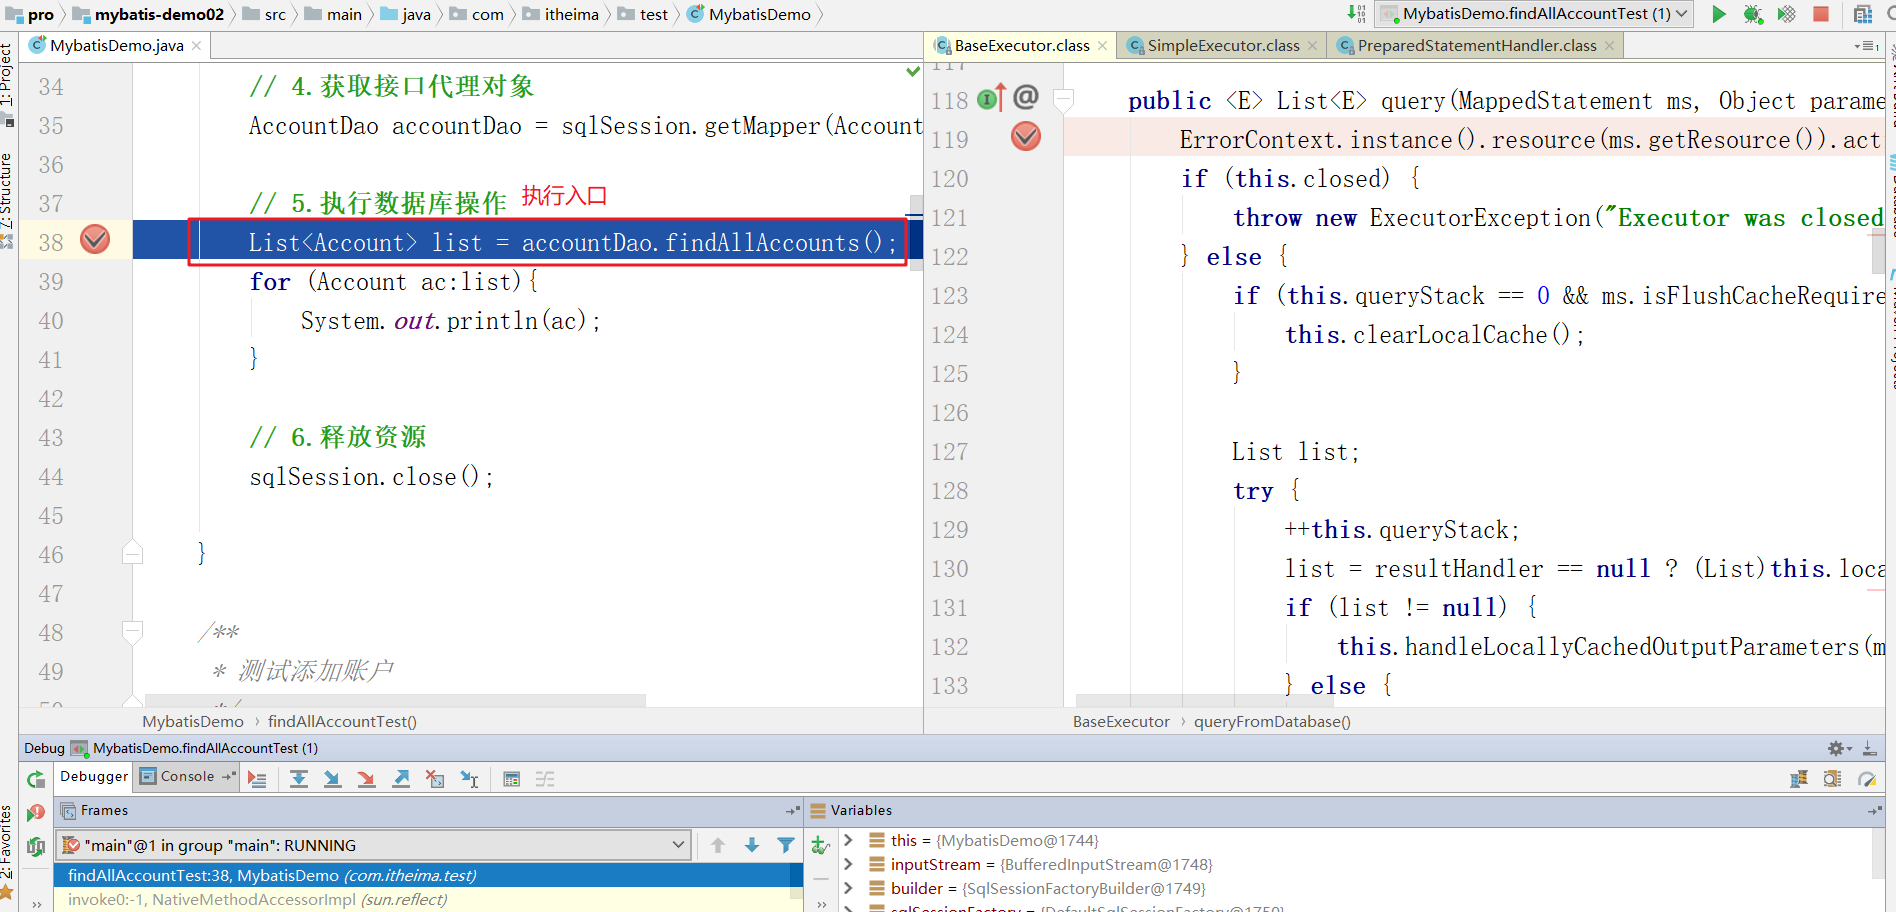Viewport: 1896px width, 912px height.
Task: Click the Trace Current Stream Chain icon
Action: tap(545, 779)
